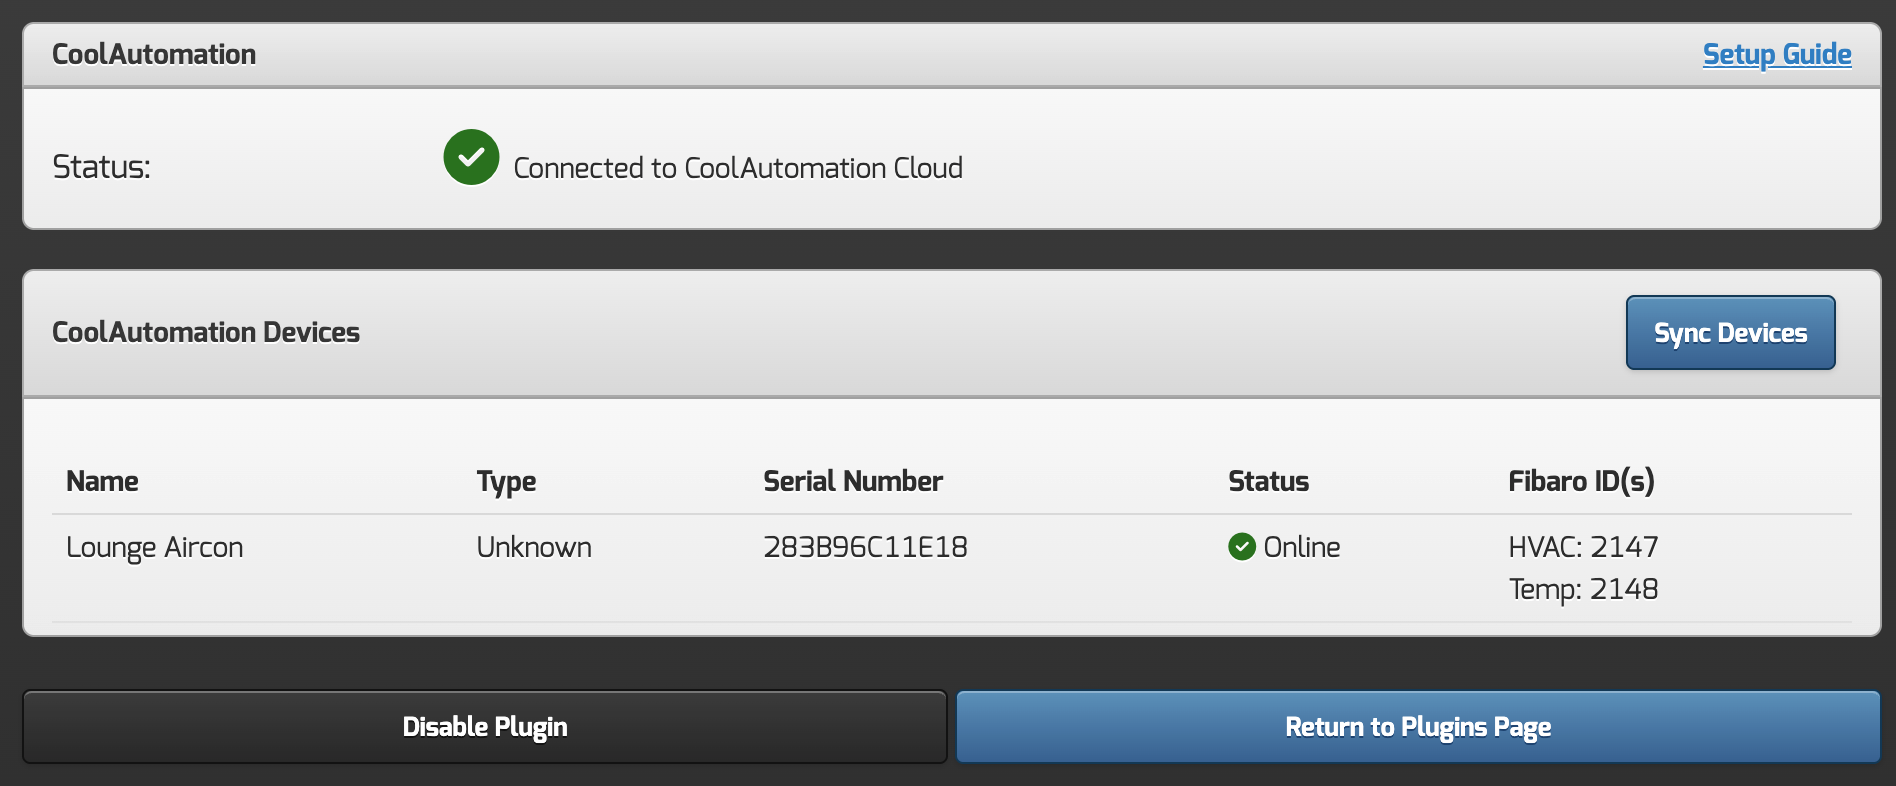The width and height of the screenshot is (1896, 786).
Task: Open the Setup Guide link
Action: tap(1776, 54)
